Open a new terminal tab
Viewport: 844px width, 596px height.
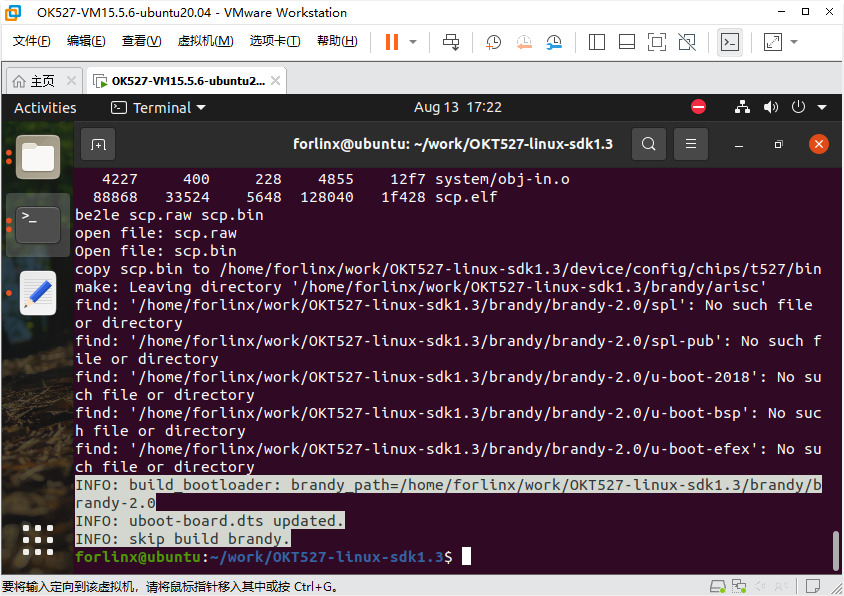coord(98,144)
